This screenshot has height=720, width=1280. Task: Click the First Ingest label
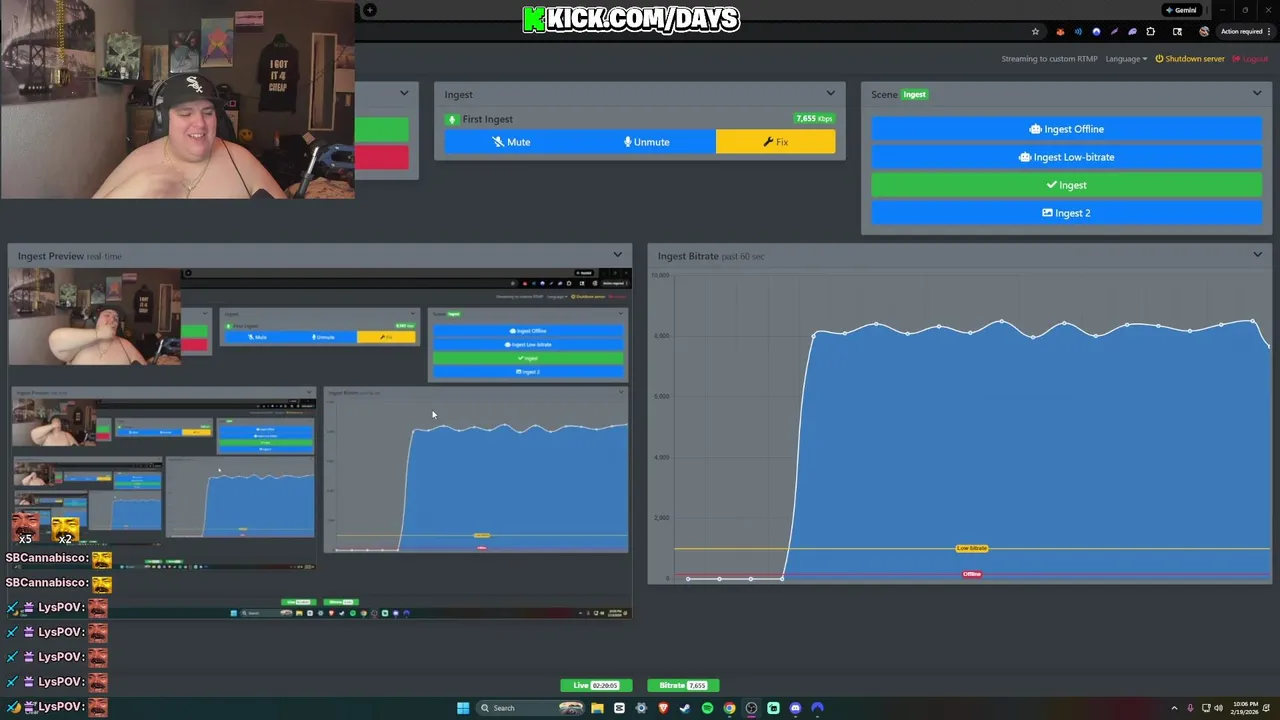487,119
